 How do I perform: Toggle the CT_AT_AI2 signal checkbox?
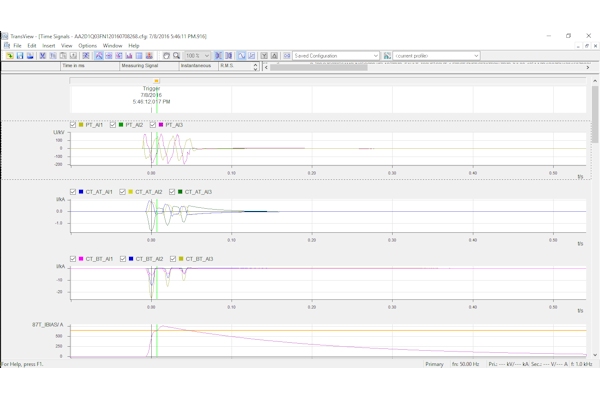(x=123, y=192)
